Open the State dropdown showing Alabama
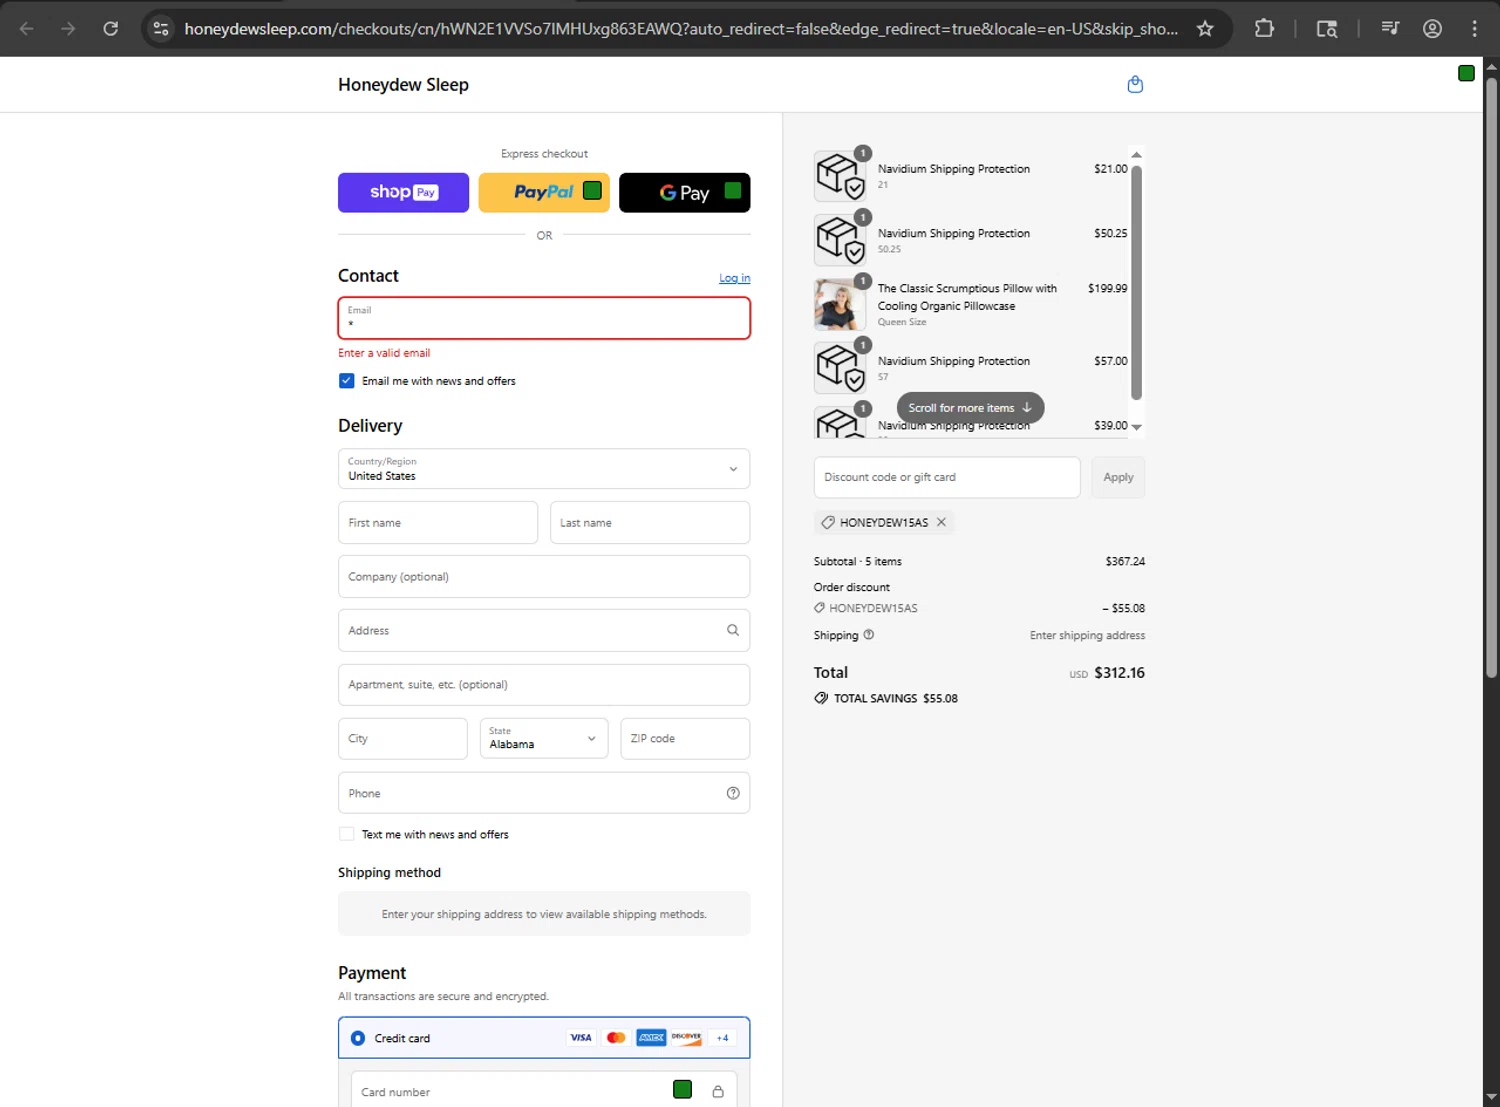Viewport: 1500px width, 1107px height. coord(544,738)
